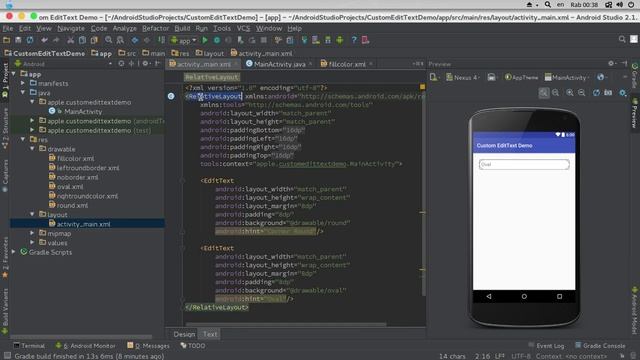
Task: Open the Build menu
Action: 182,28
